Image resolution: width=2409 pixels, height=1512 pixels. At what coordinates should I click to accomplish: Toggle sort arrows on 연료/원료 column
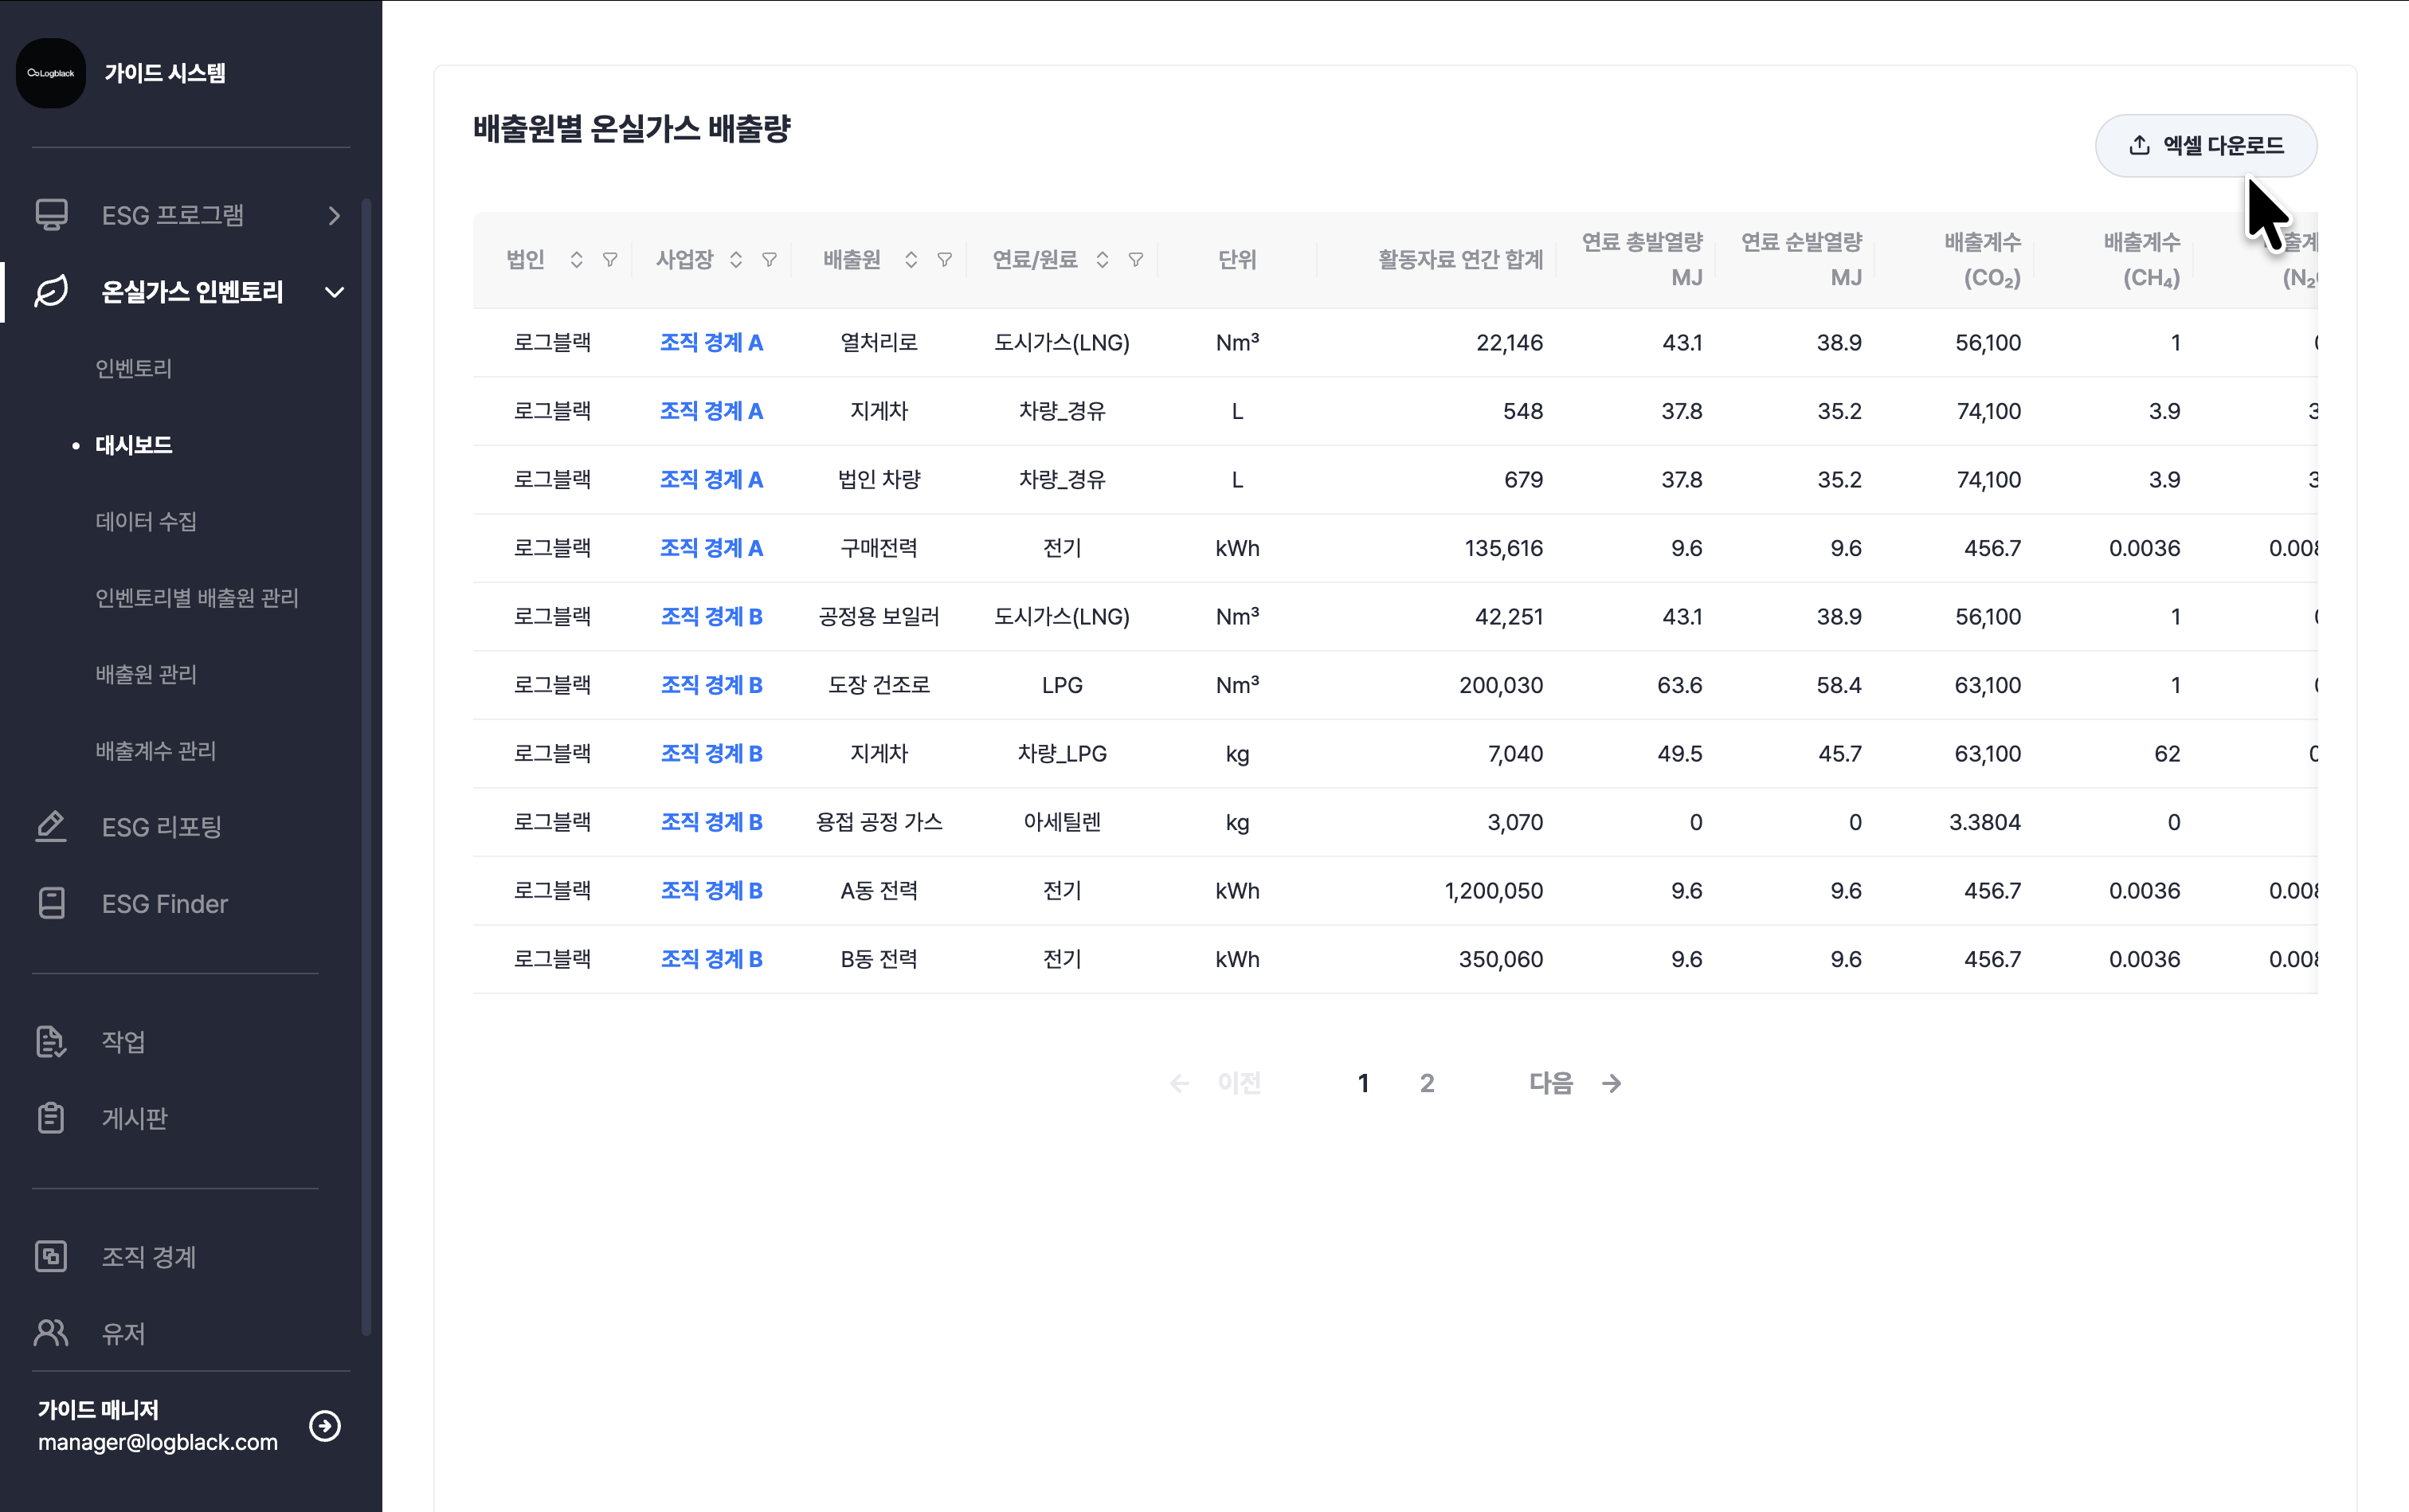1102,260
